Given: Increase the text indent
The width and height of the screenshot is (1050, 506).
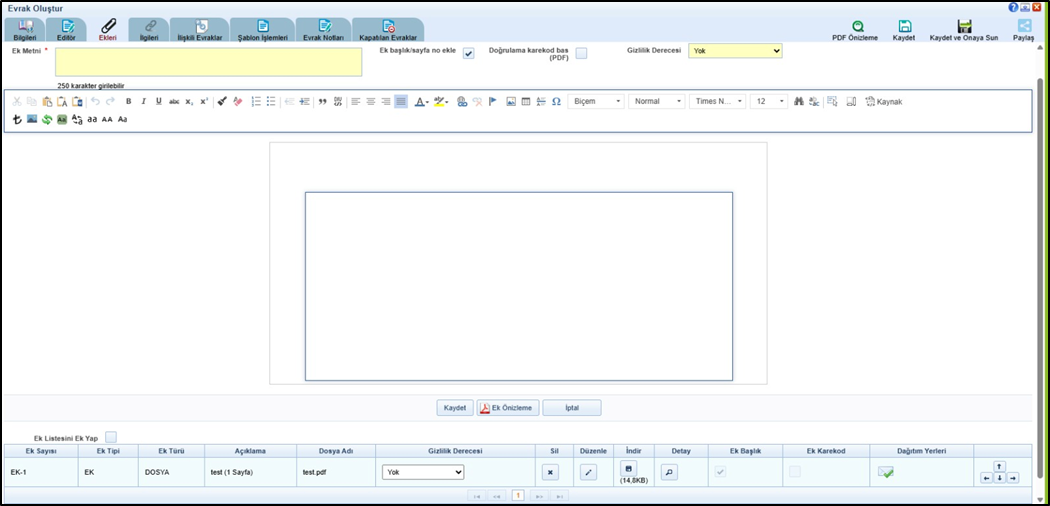Looking at the screenshot, I should coord(305,101).
